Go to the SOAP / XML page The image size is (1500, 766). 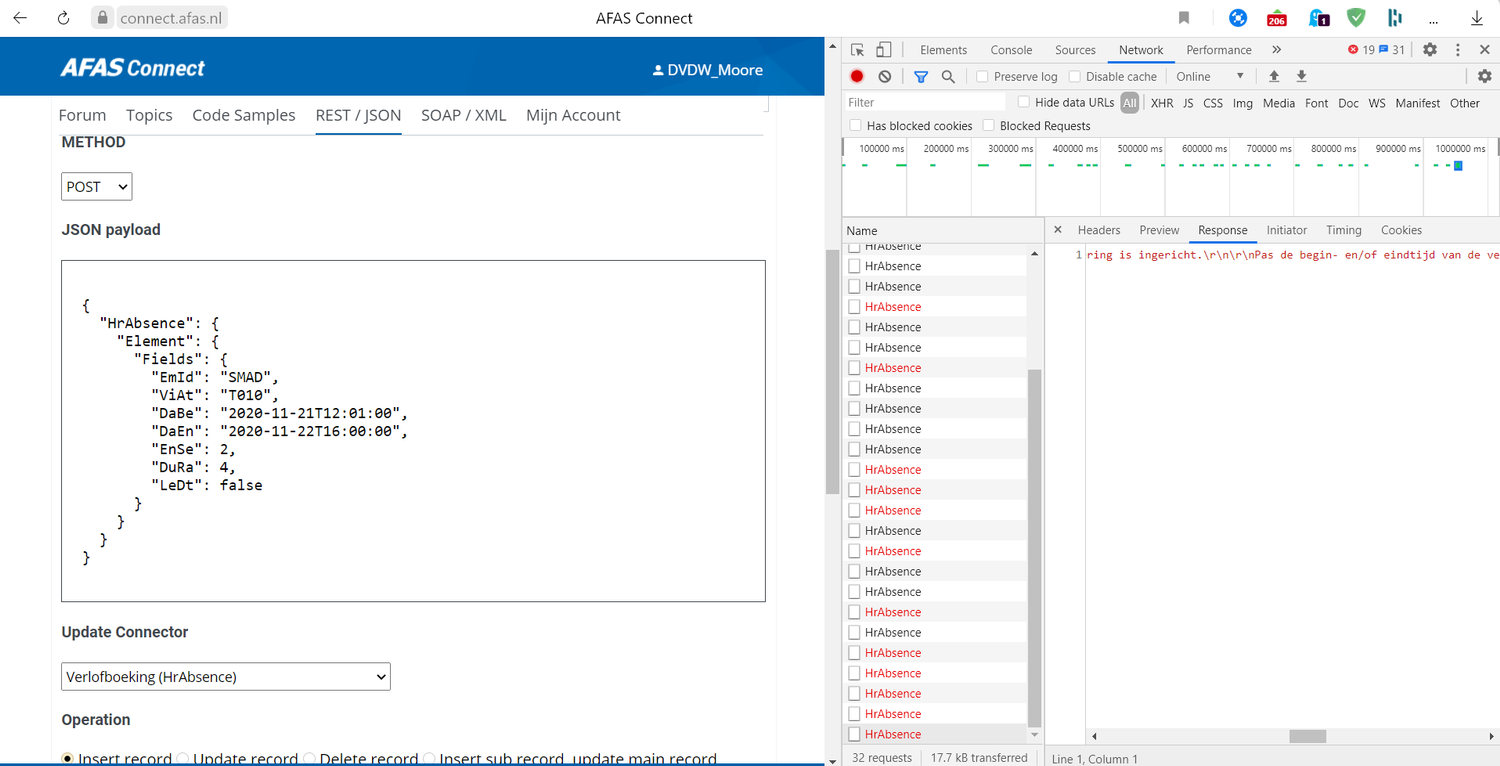tap(463, 115)
